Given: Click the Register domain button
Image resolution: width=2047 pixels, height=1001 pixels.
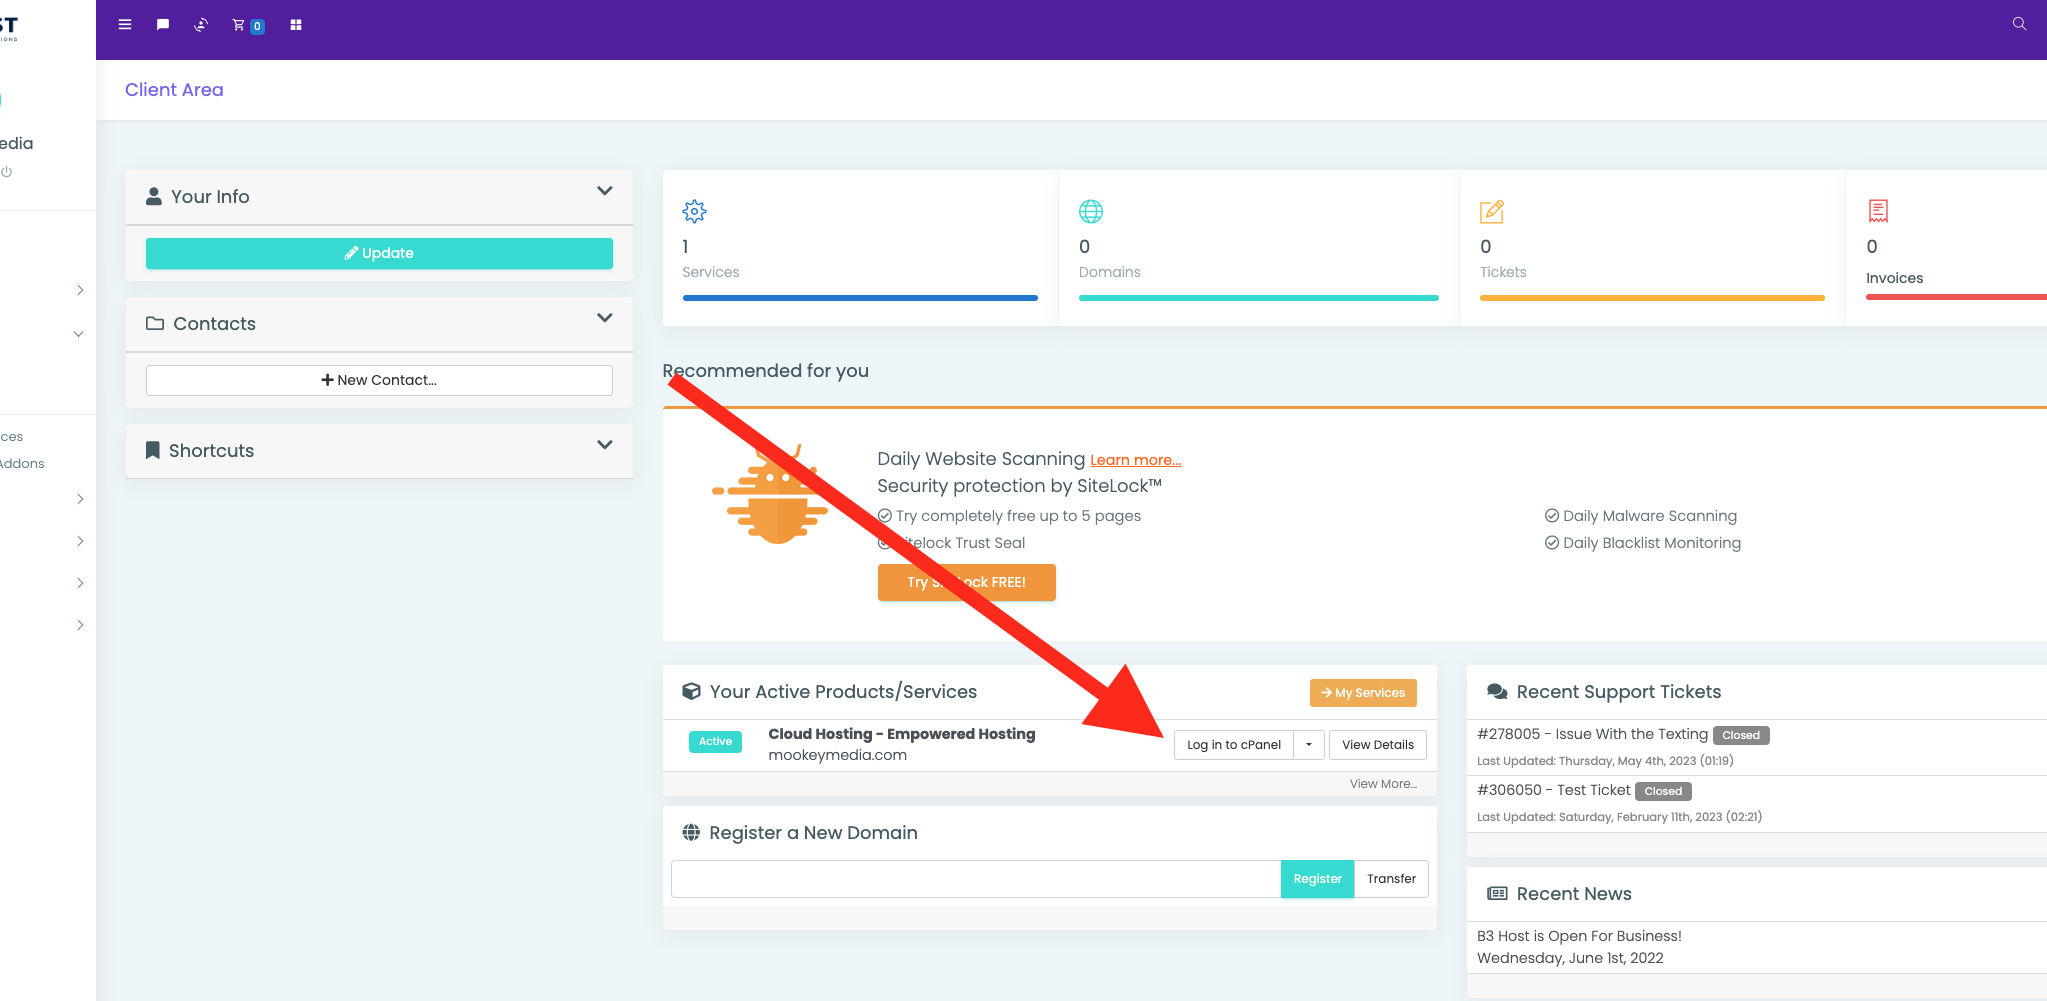Looking at the screenshot, I should (1317, 879).
